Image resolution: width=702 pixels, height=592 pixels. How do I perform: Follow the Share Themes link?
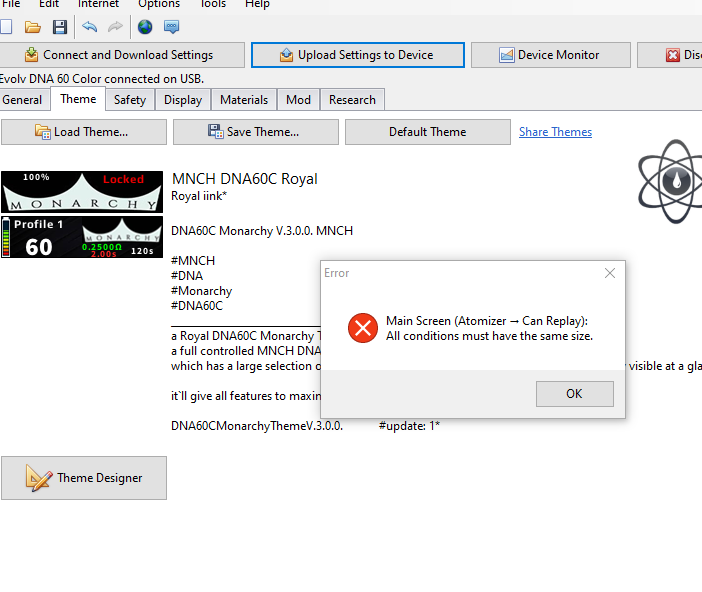pyautogui.click(x=555, y=132)
